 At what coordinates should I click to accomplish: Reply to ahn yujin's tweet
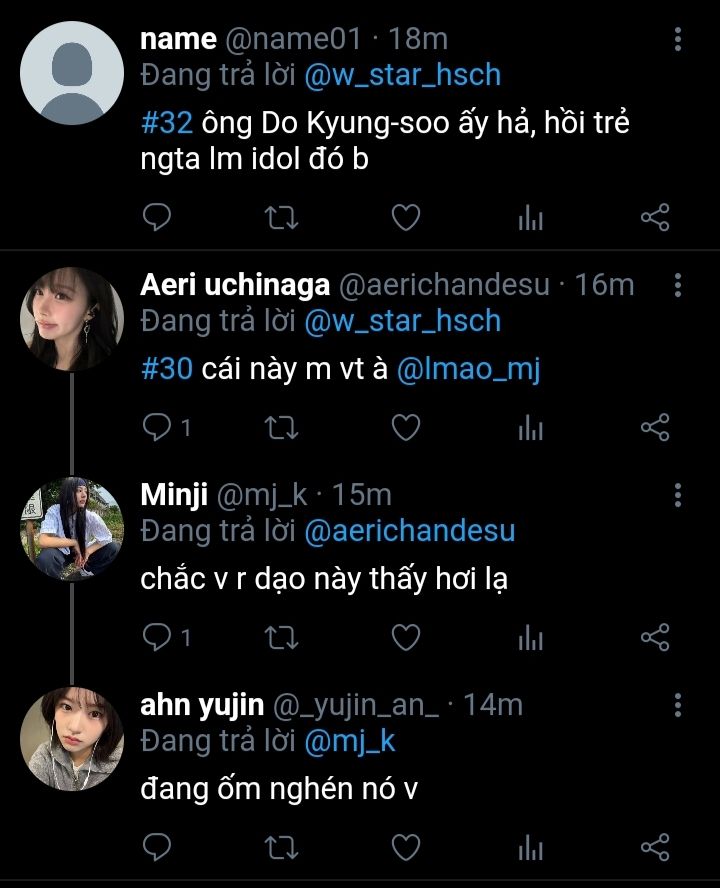coord(158,847)
